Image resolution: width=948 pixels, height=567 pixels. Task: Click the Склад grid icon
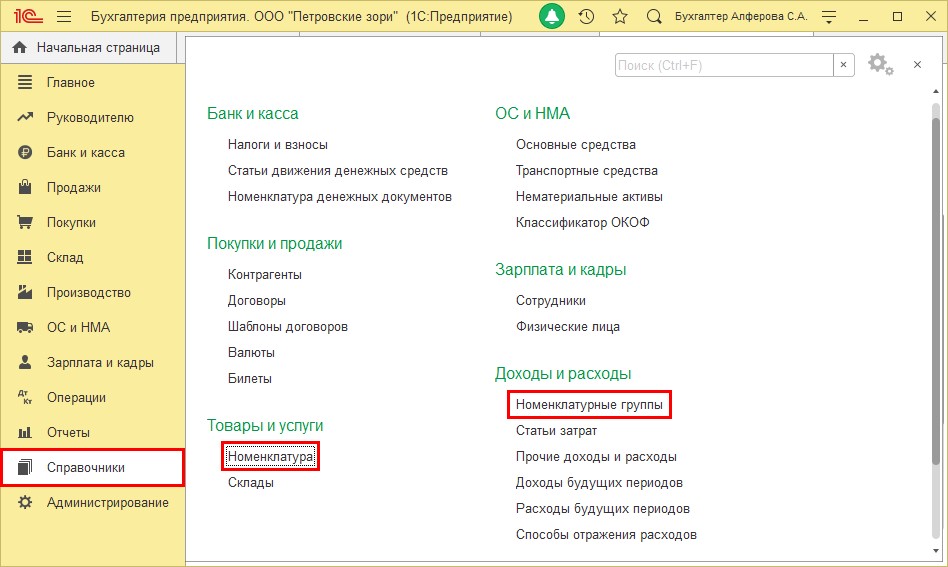click(25, 257)
